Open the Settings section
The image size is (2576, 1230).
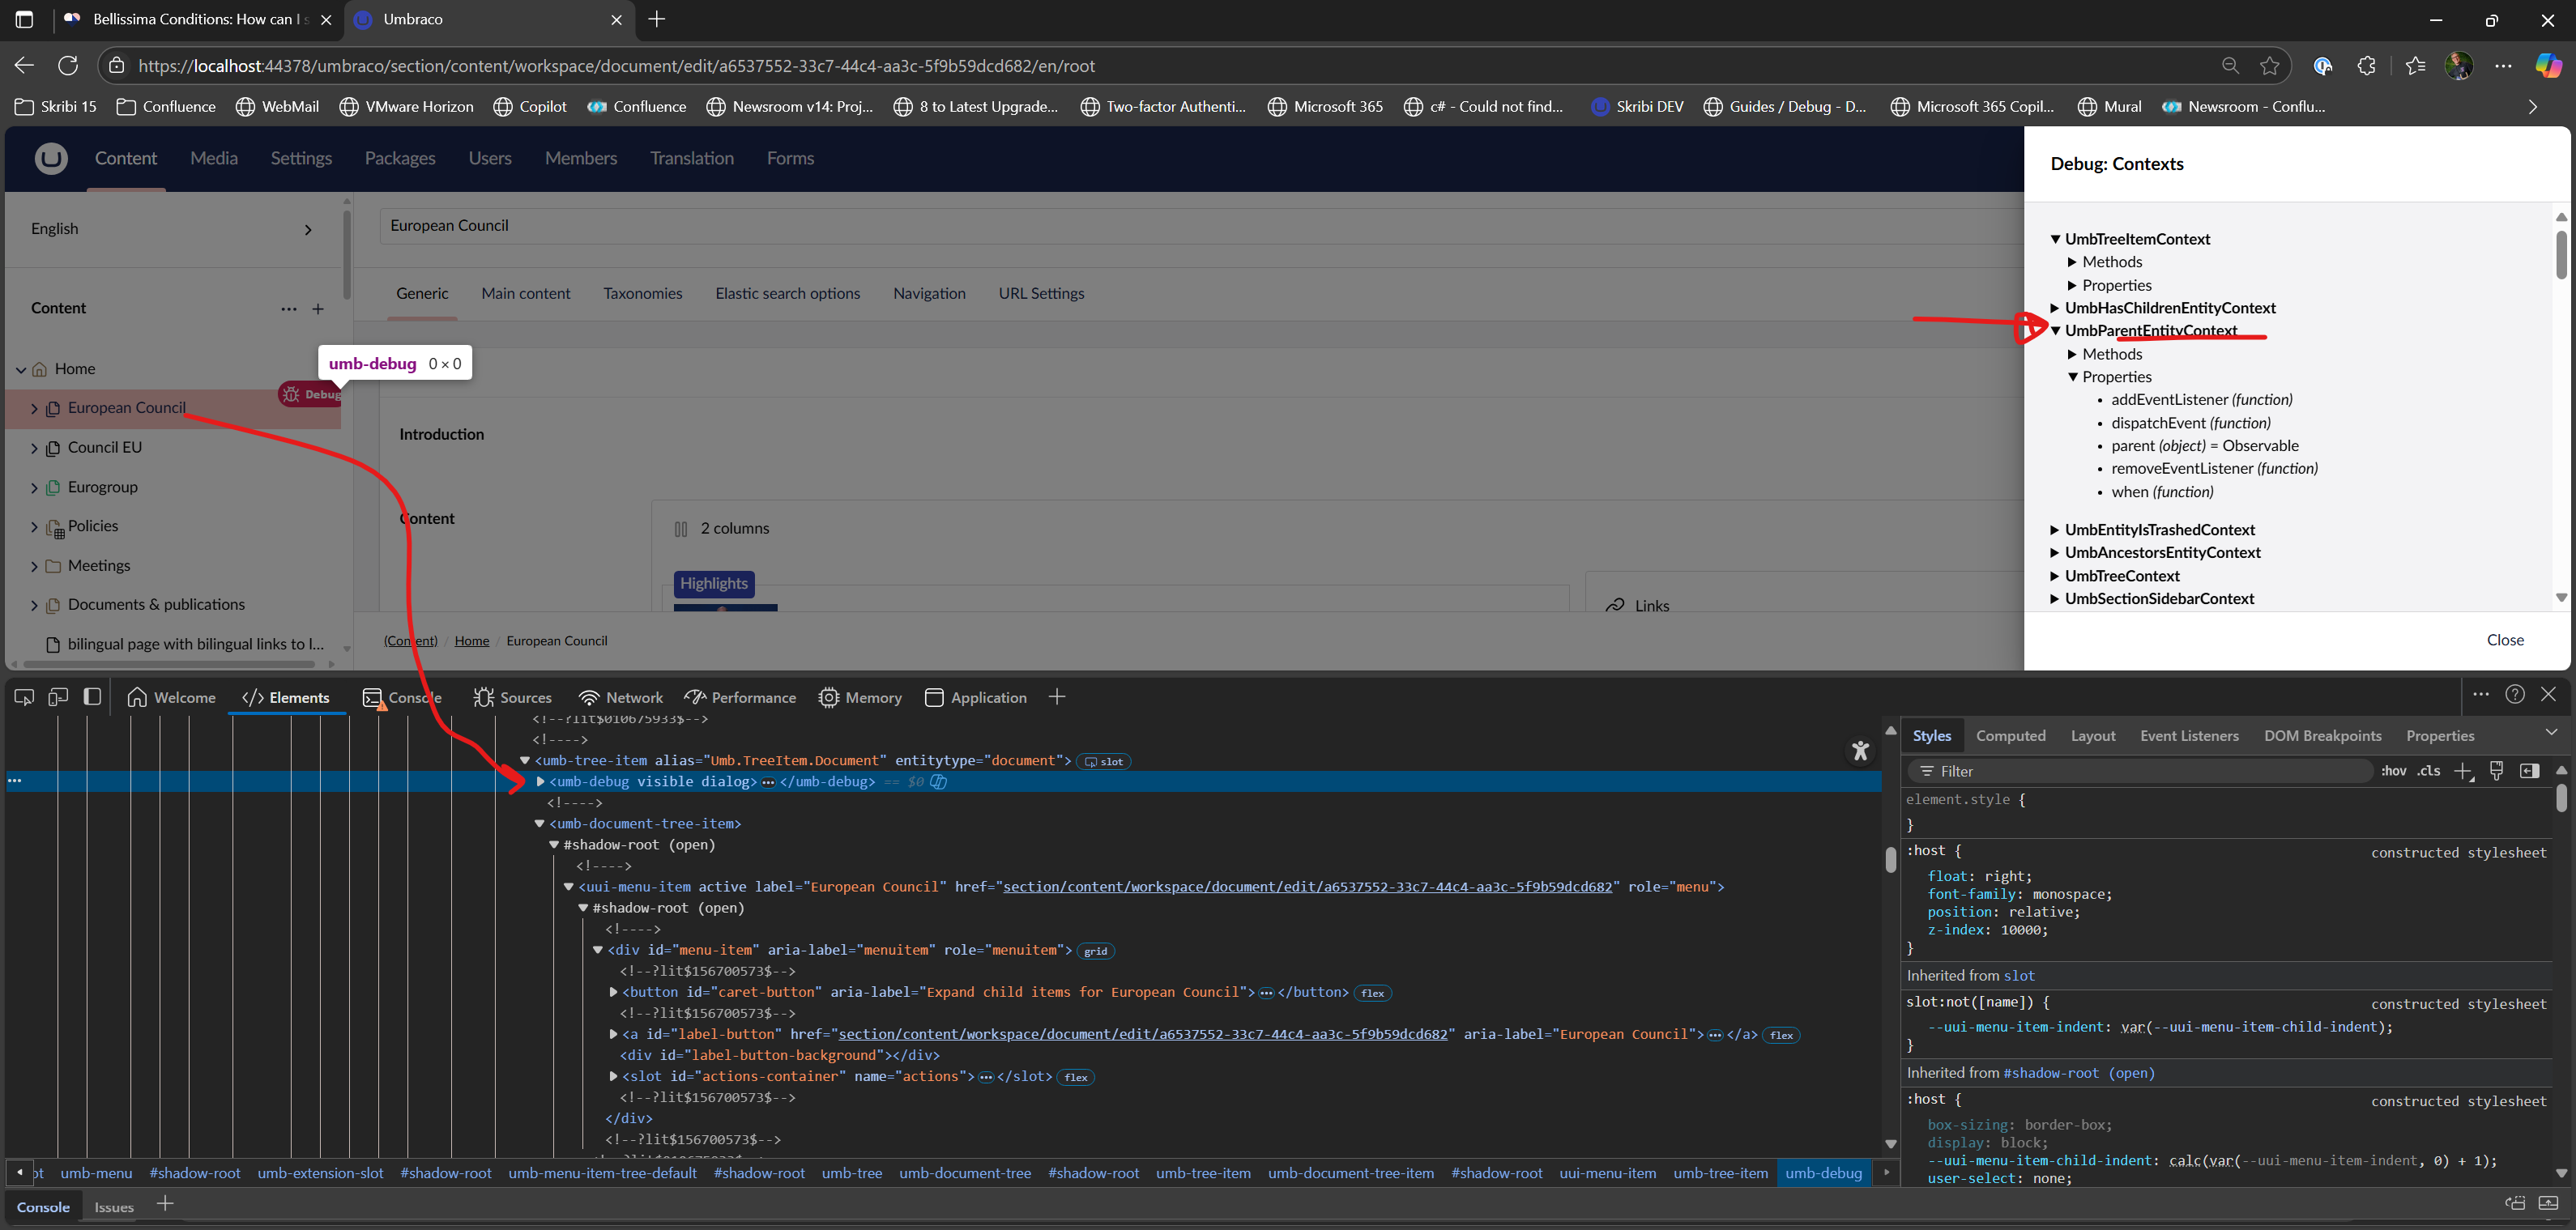(301, 158)
